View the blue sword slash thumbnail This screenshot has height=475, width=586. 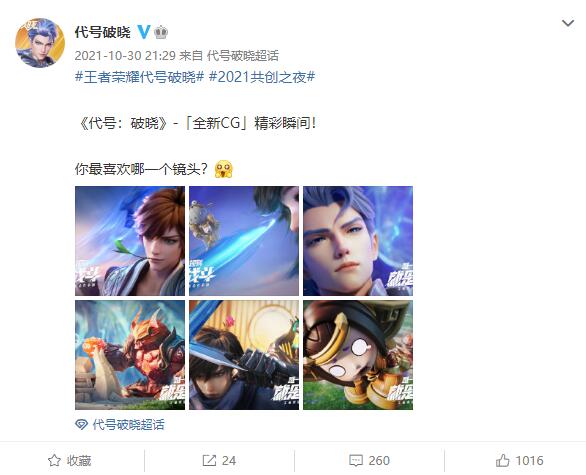pos(244,241)
